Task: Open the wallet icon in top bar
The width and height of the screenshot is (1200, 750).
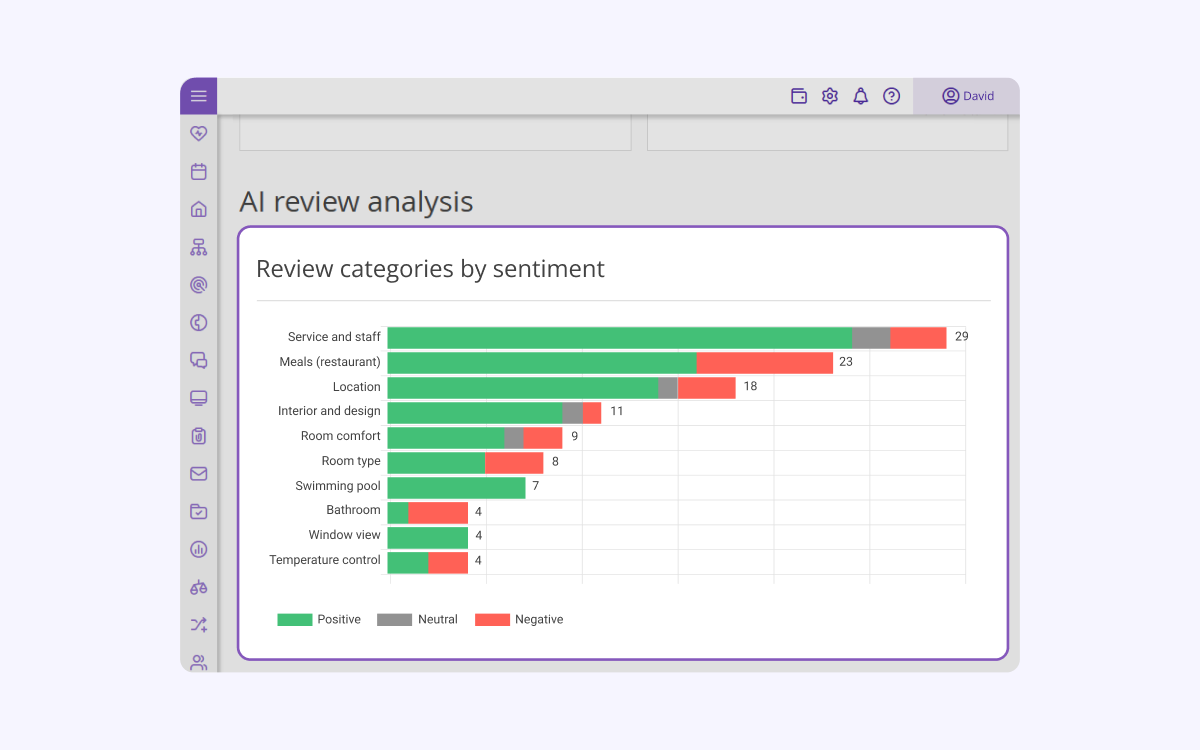Action: click(799, 96)
